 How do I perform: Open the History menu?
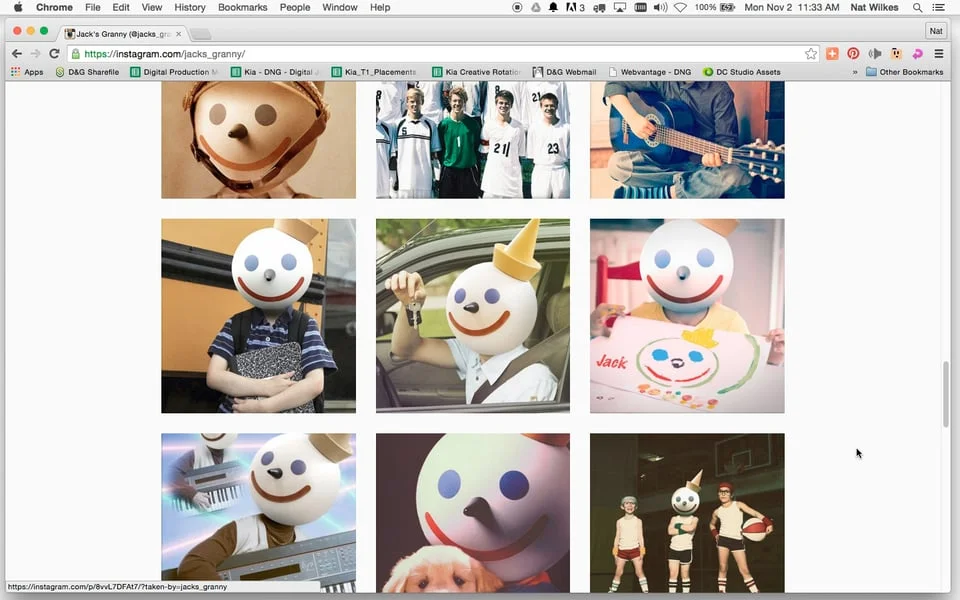coord(190,7)
